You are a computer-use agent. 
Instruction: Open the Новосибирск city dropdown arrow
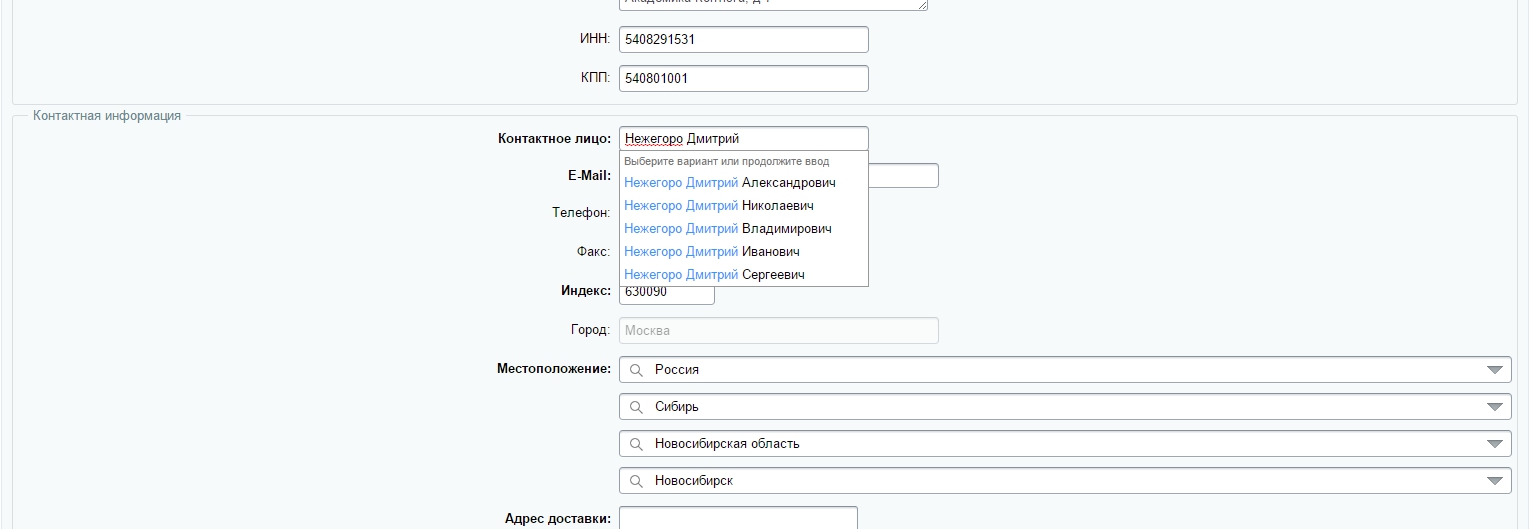pos(1495,481)
